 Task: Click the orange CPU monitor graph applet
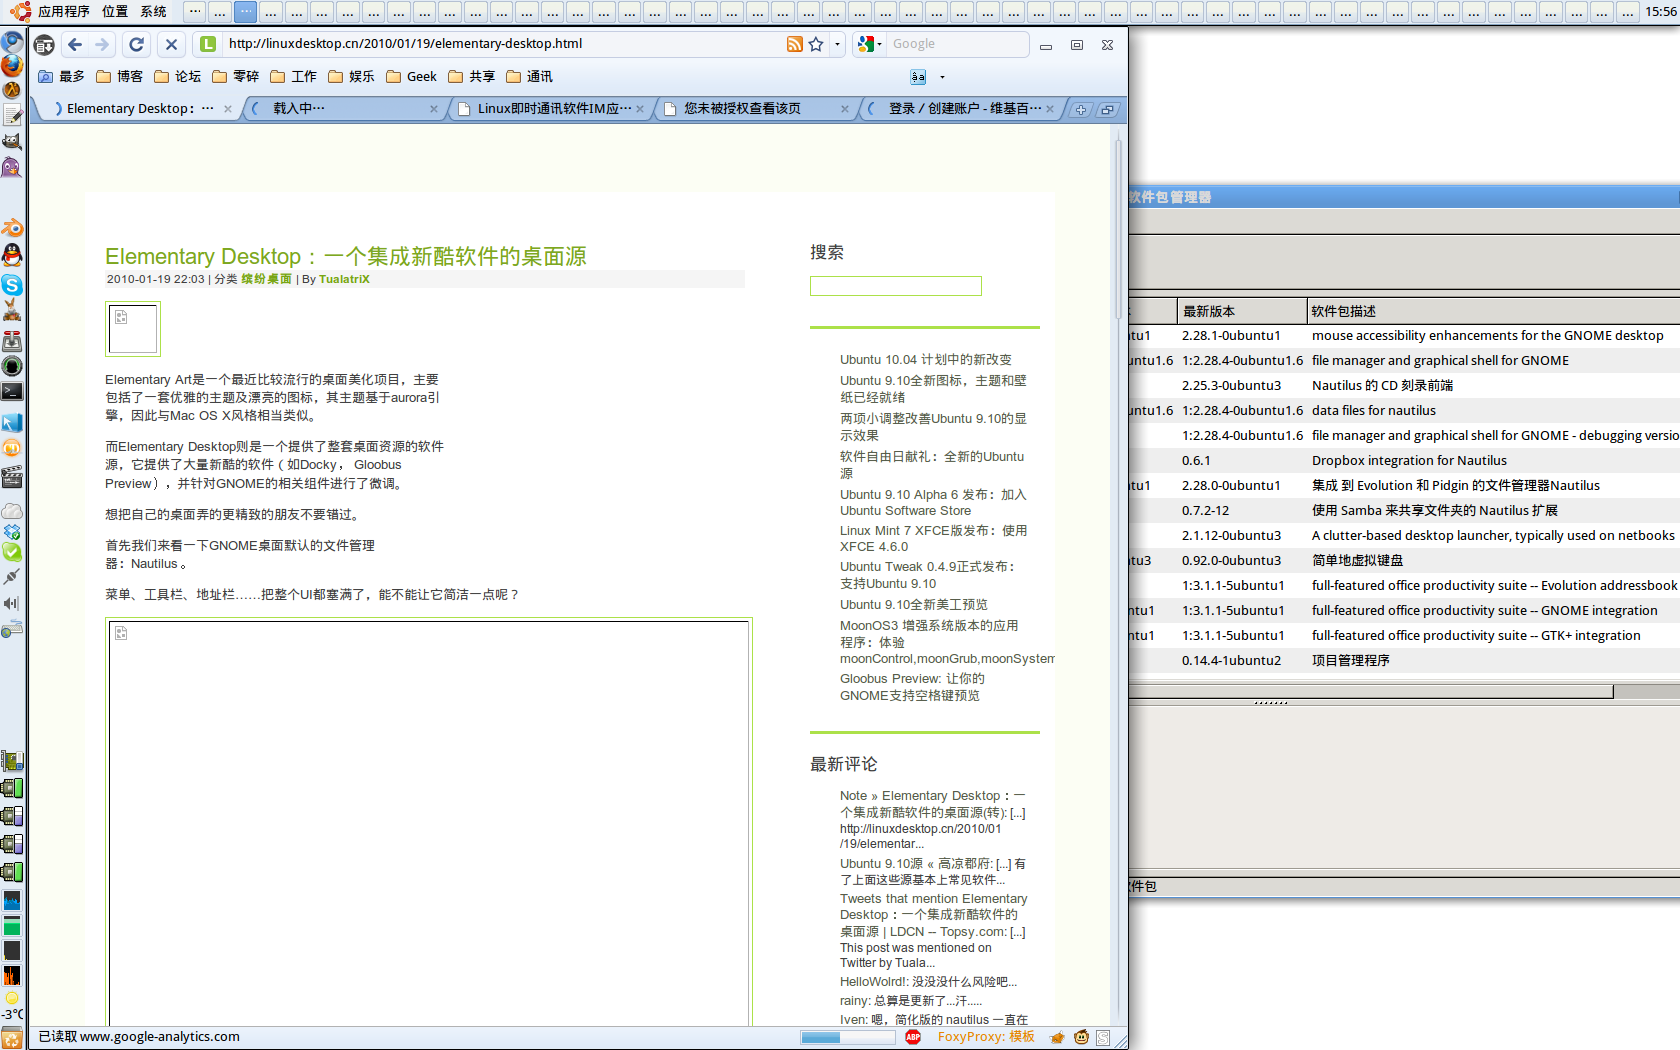point(12,975)
